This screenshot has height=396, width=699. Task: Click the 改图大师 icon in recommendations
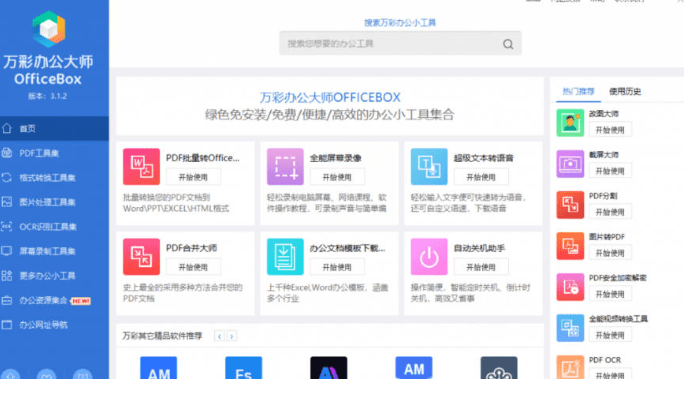pos(570,123)
